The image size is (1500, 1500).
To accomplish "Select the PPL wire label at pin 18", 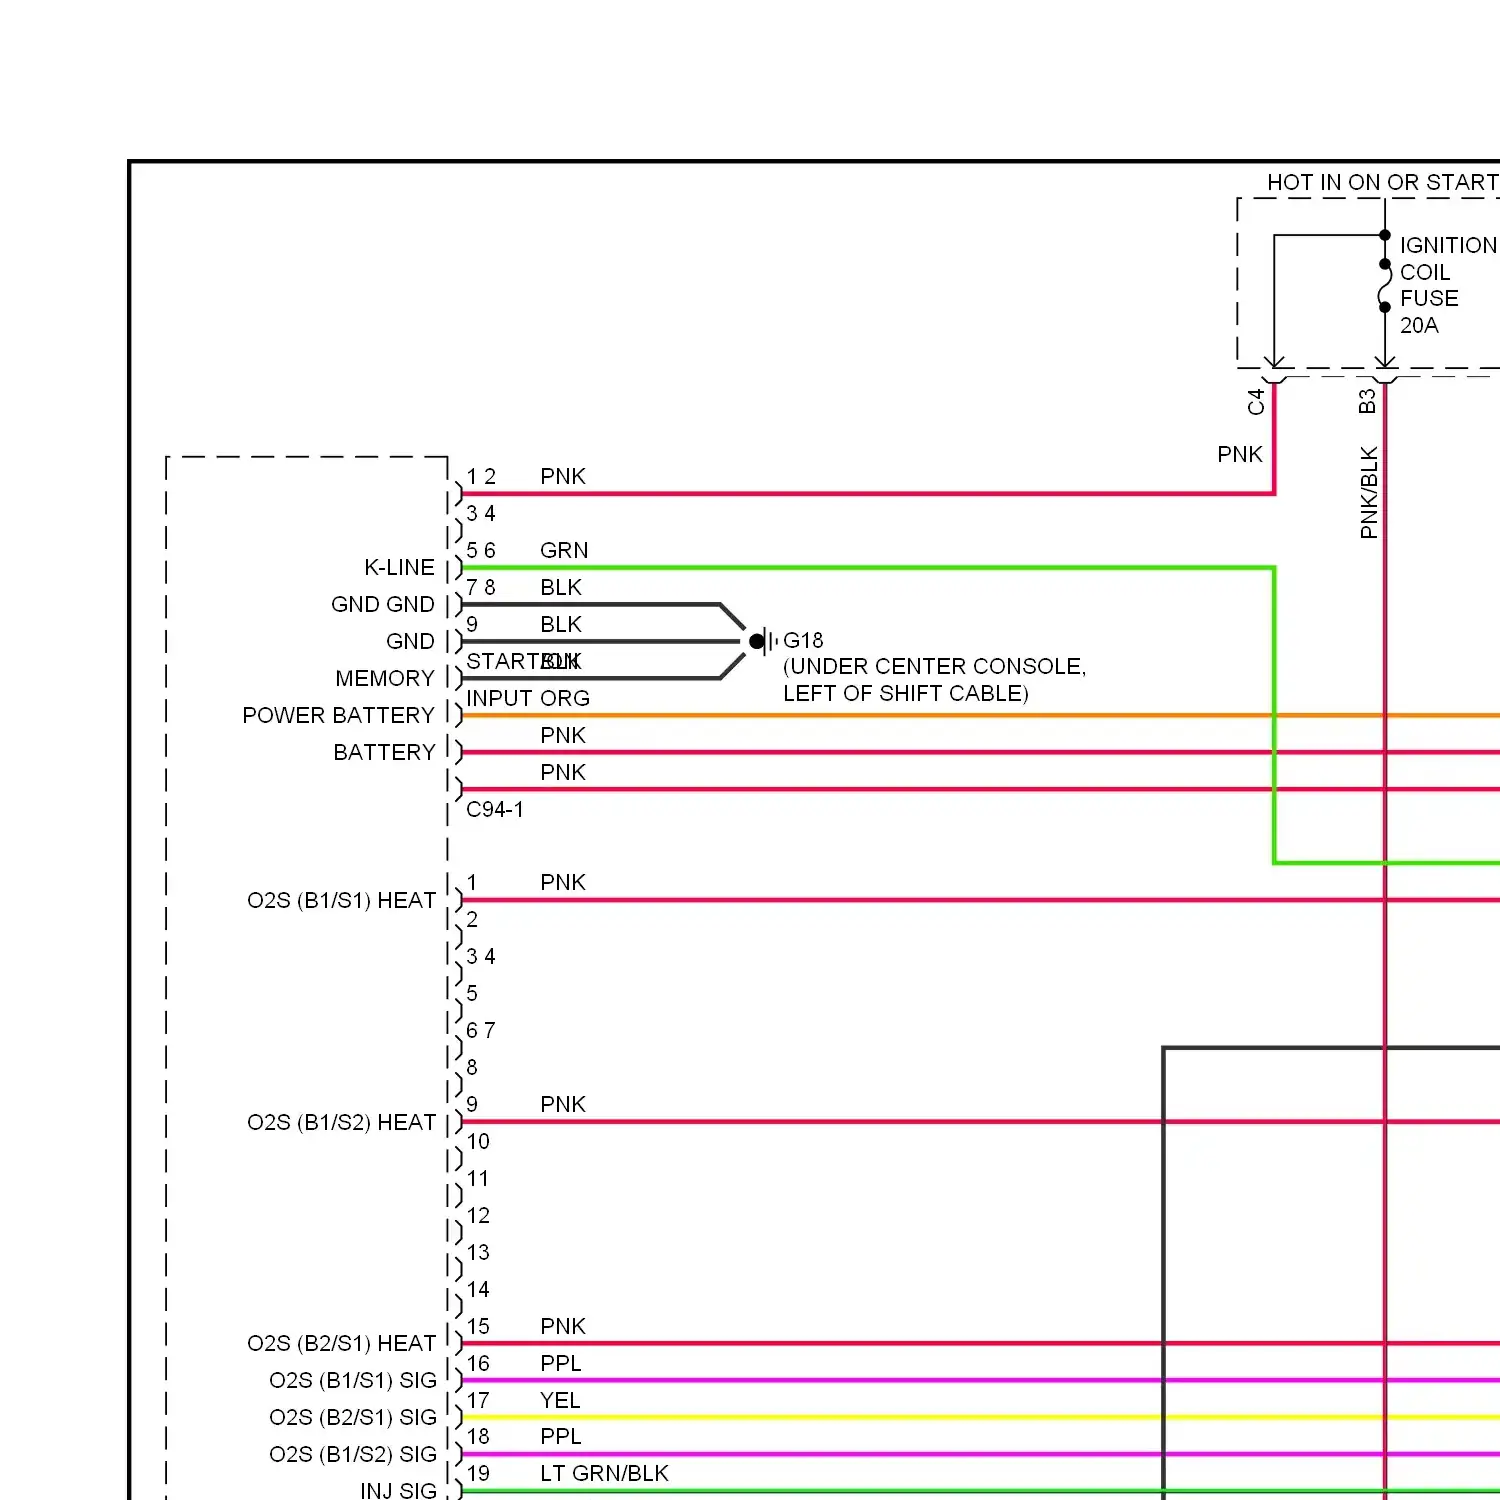I will point(561,1436).
